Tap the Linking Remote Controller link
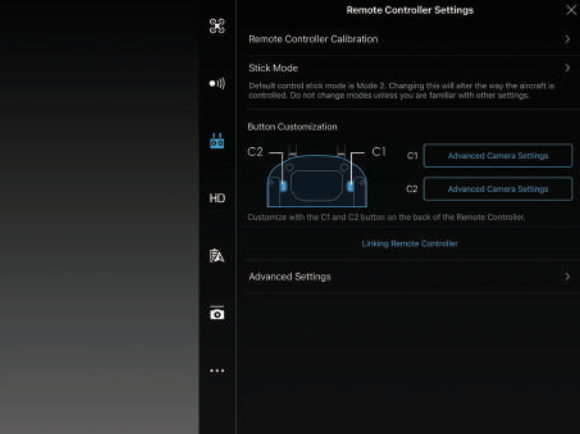The width and height of the screenshot is (580, 434). point(409,244)
